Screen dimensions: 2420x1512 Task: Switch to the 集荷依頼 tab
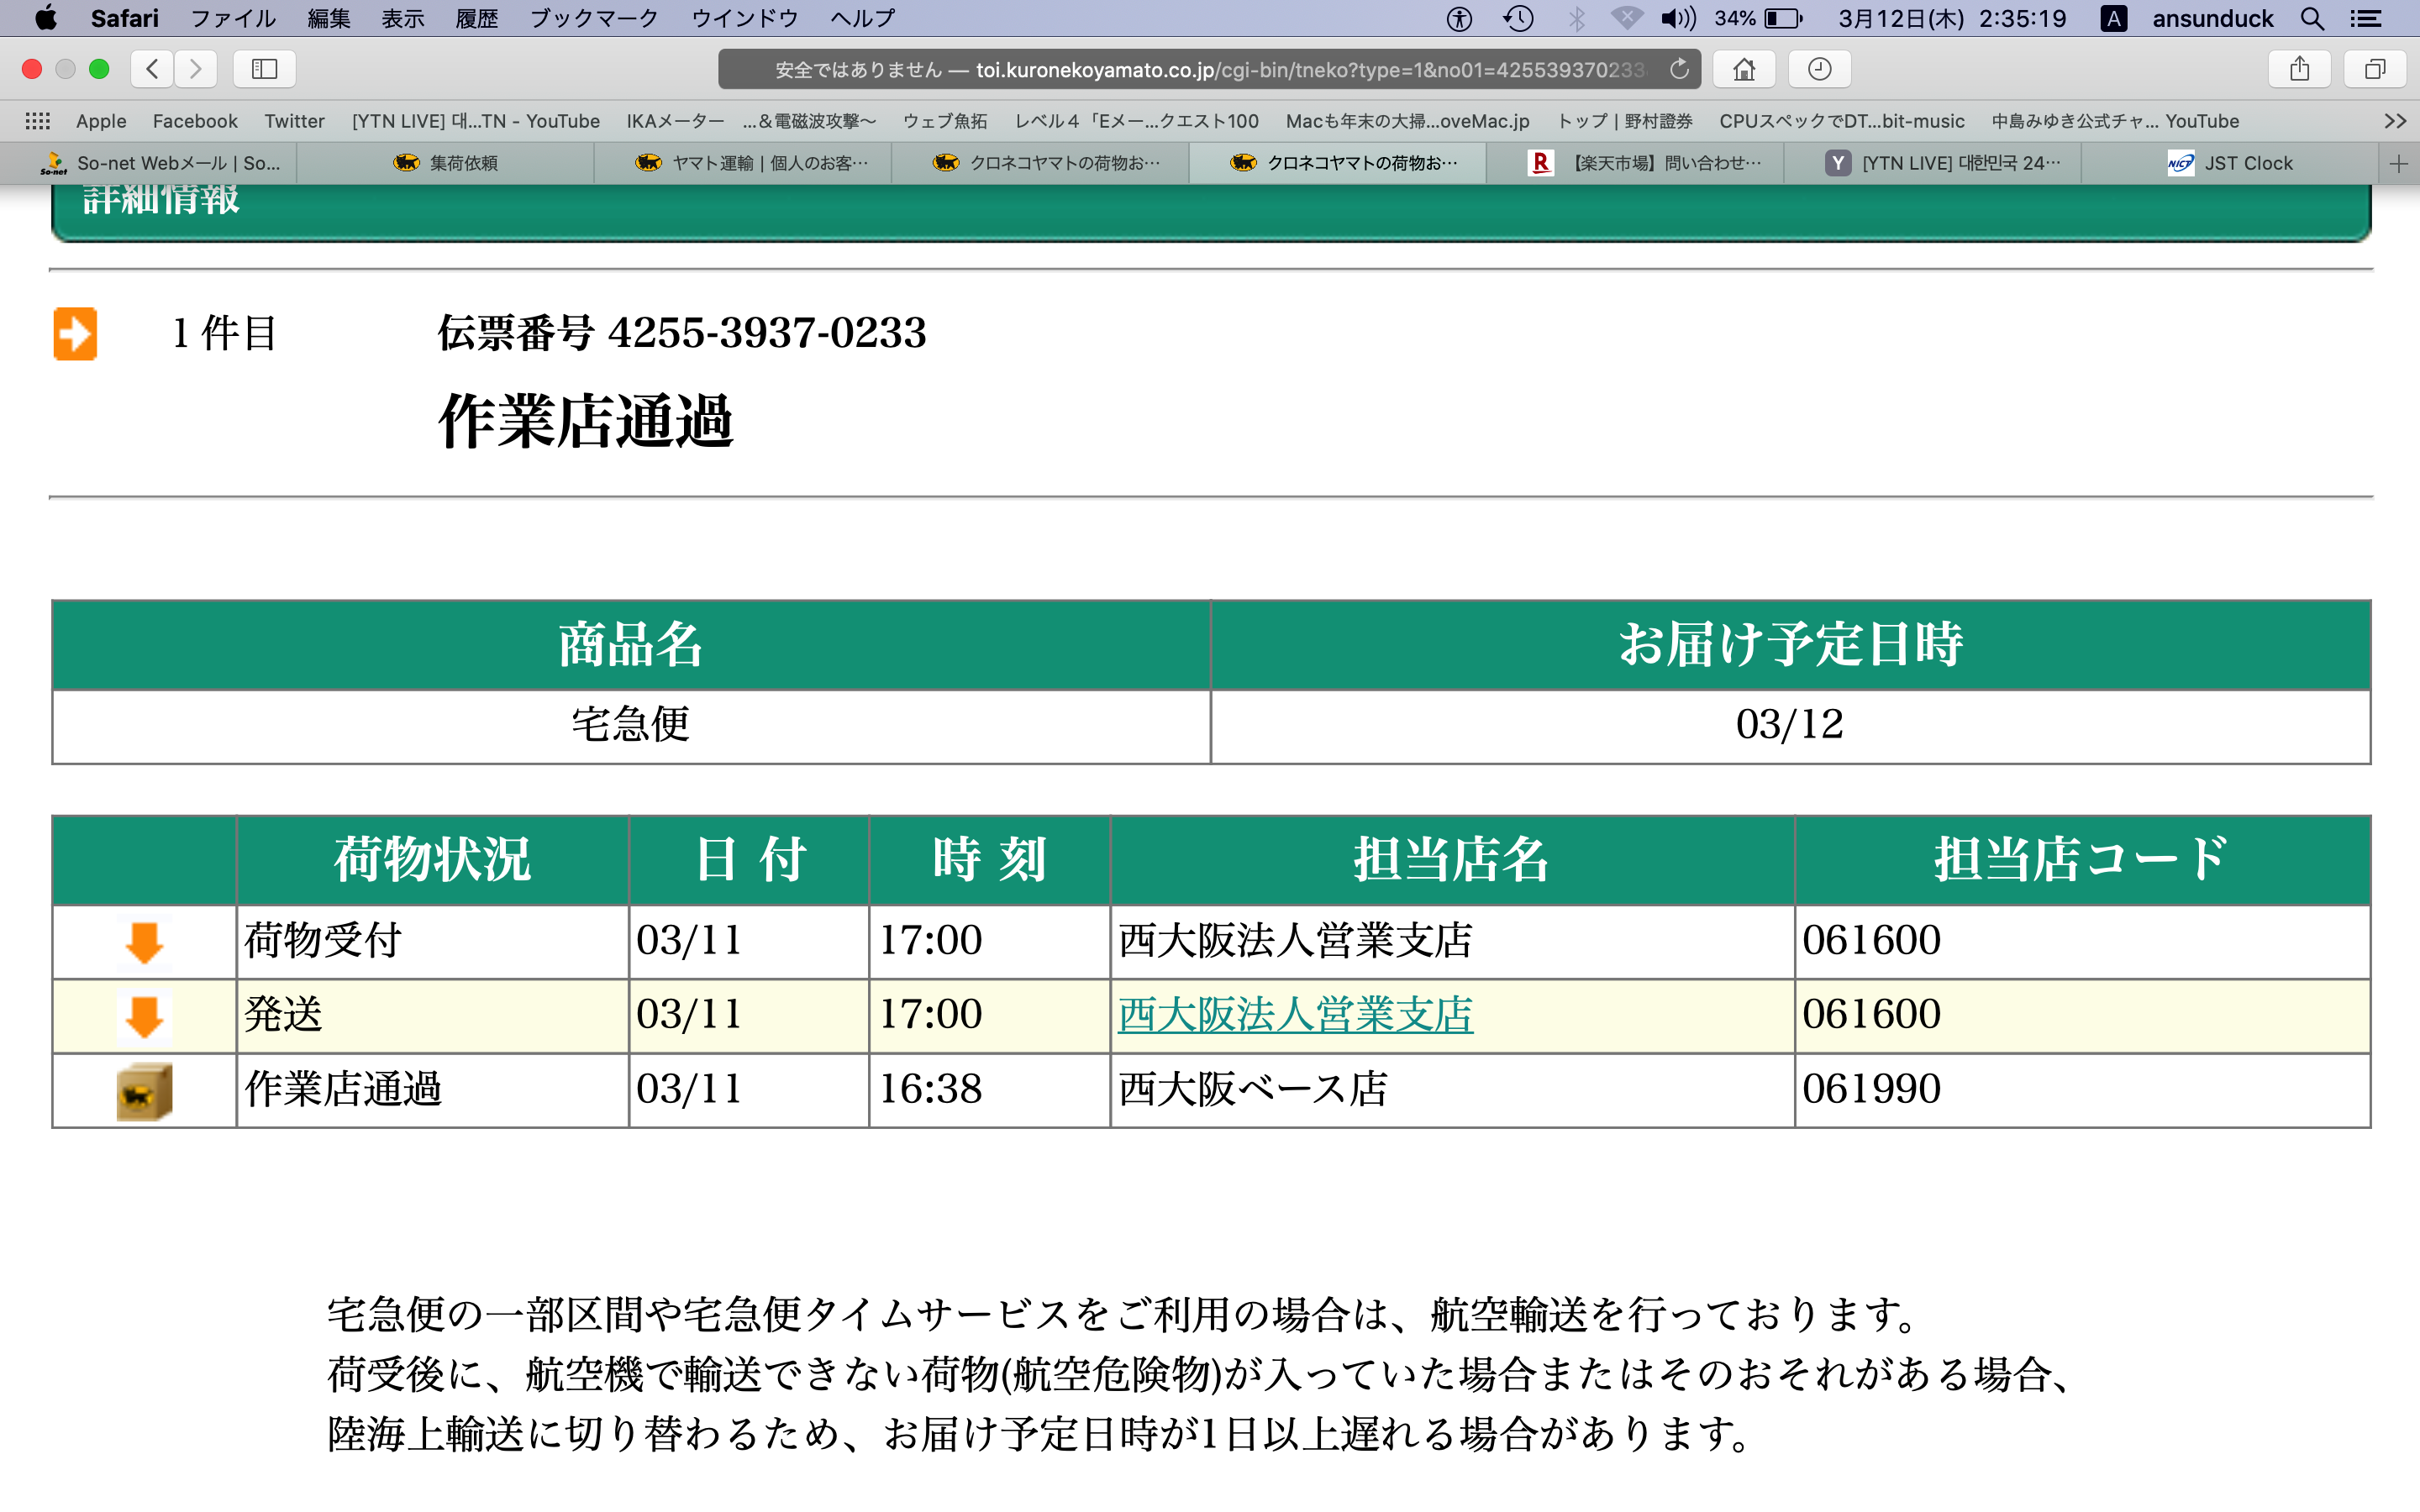click(x=446, y=163)
